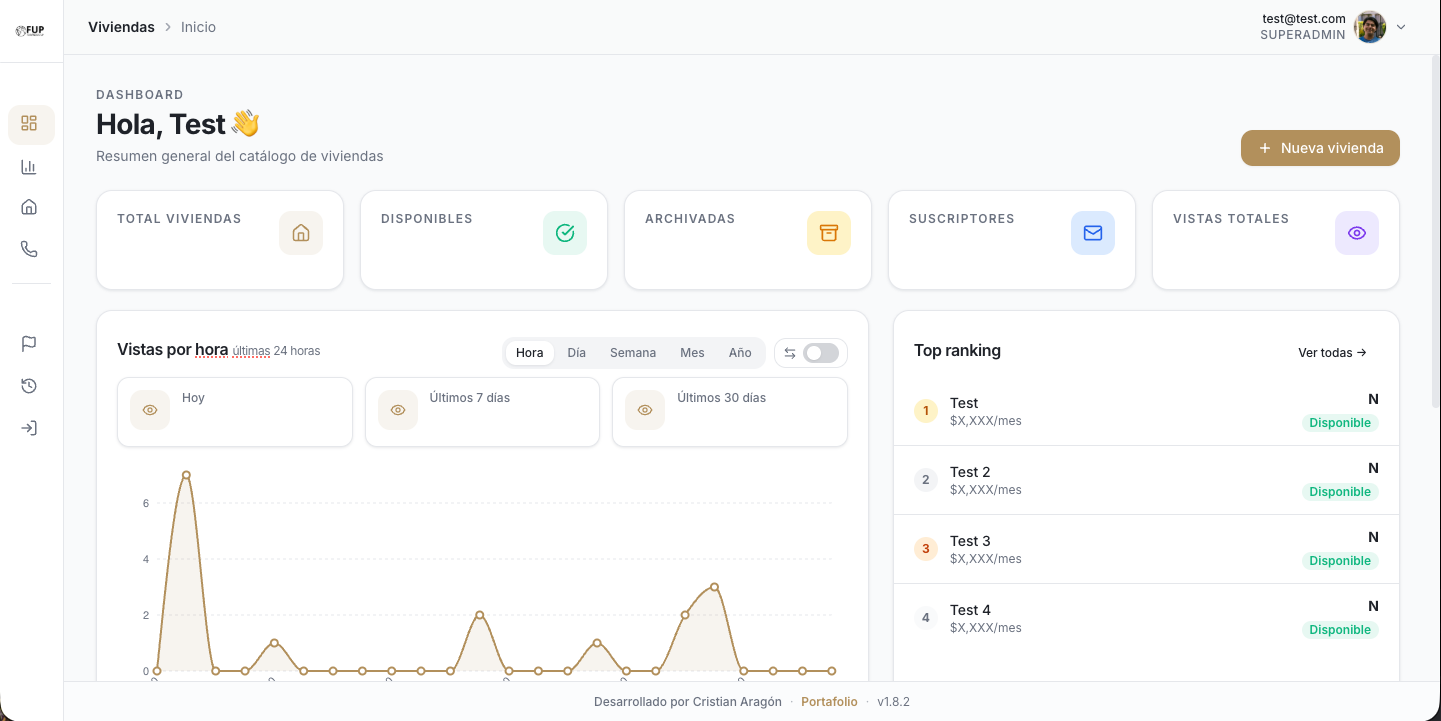Click the eye icon in Vistas Totales card

(1357, 233)
